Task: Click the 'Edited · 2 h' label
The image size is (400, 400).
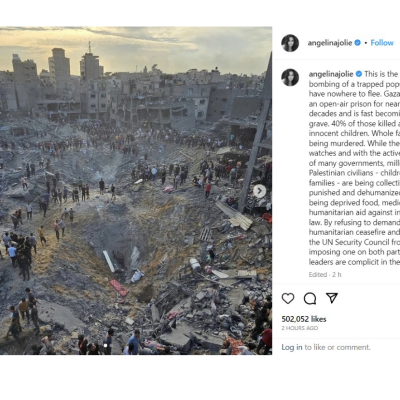Action: coord(325,275)
